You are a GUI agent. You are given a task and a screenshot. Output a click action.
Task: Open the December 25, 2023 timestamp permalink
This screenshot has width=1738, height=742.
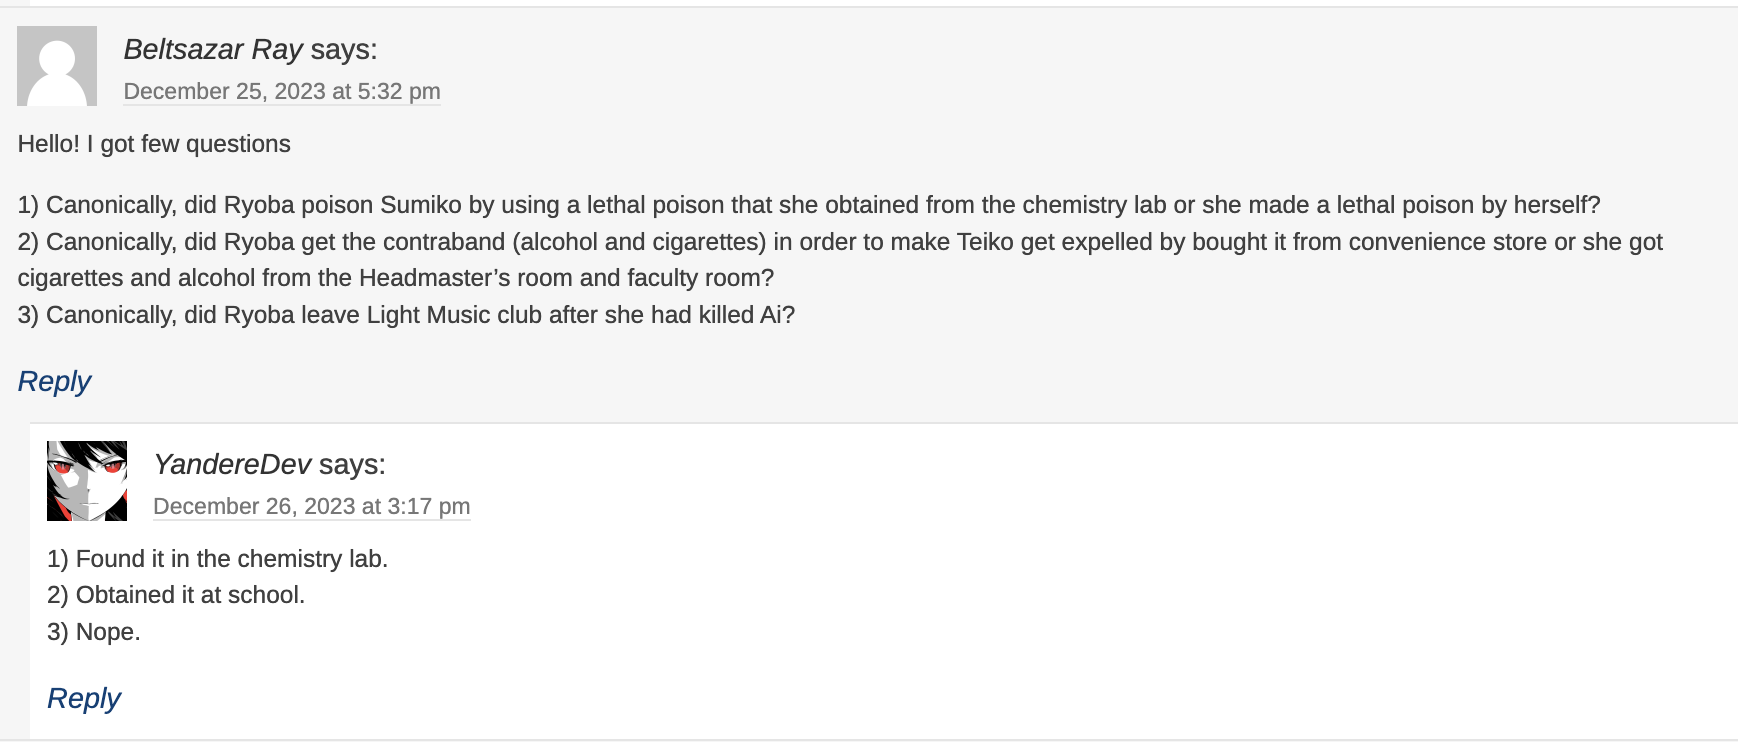click(282, 91)
